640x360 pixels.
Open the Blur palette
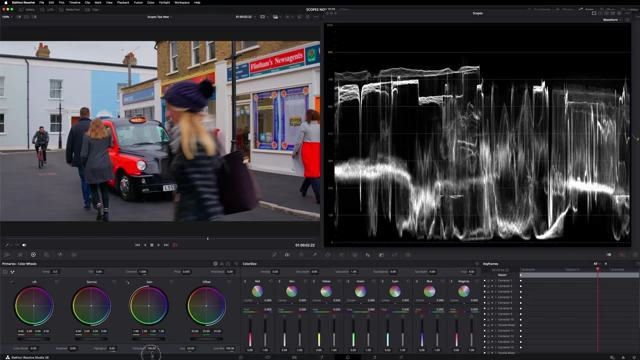368,255
